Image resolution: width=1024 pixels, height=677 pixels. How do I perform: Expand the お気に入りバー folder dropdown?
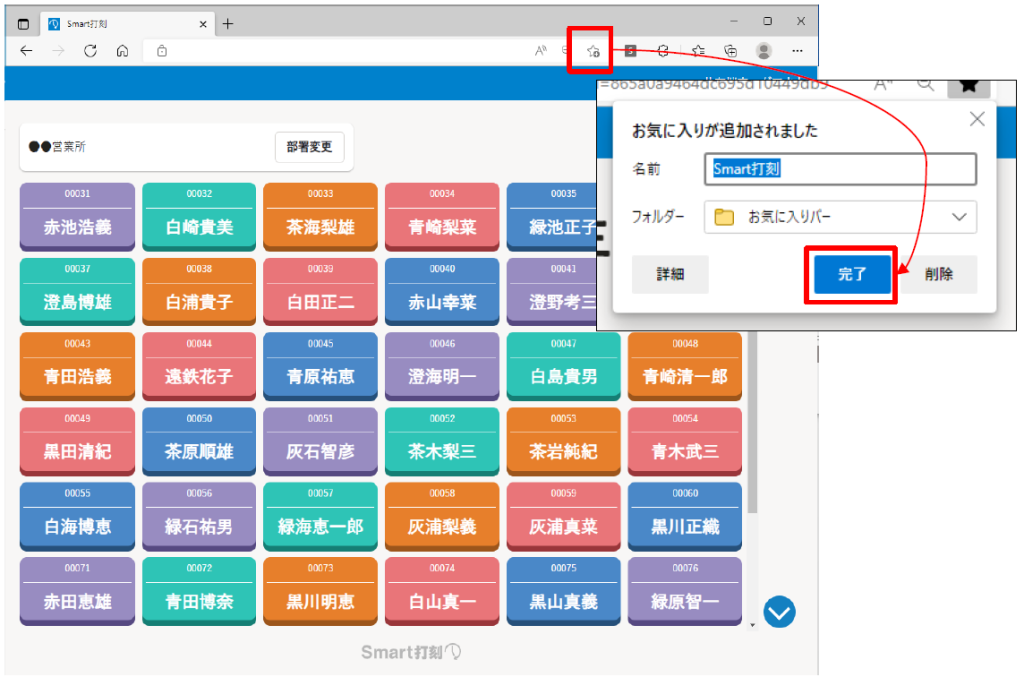click(959, 217)
